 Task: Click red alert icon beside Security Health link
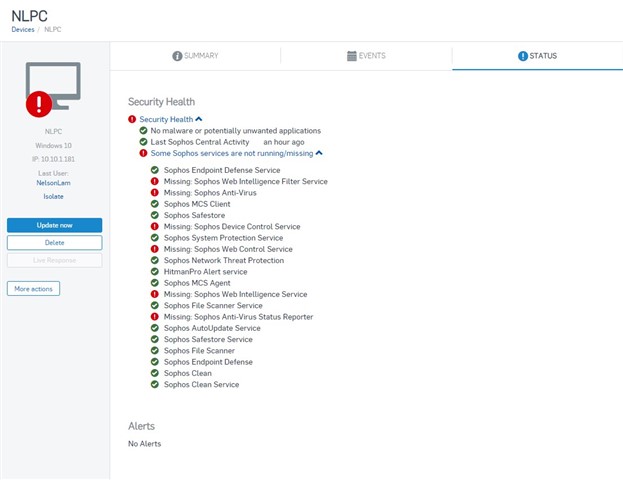[132, 119]
